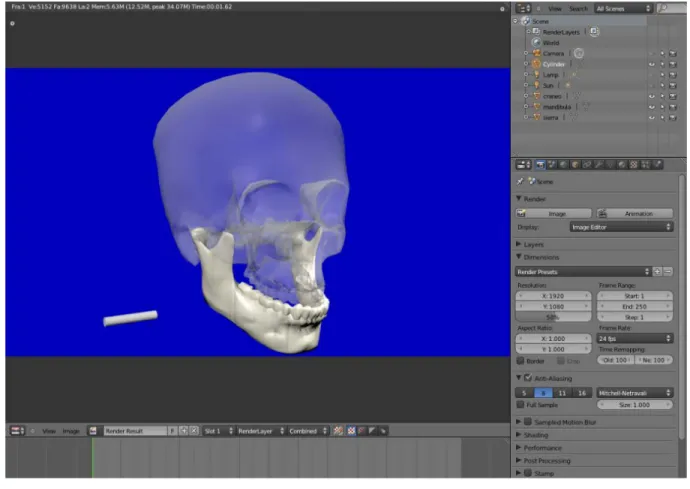
Task: Open the Render properties tab icon
Action: (x=540, y=165)
